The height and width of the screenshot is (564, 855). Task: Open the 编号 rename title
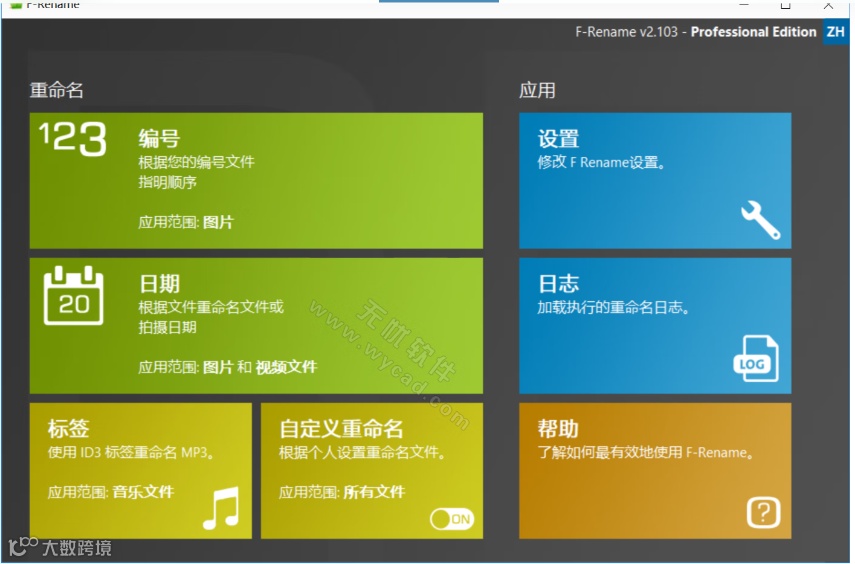159,139
